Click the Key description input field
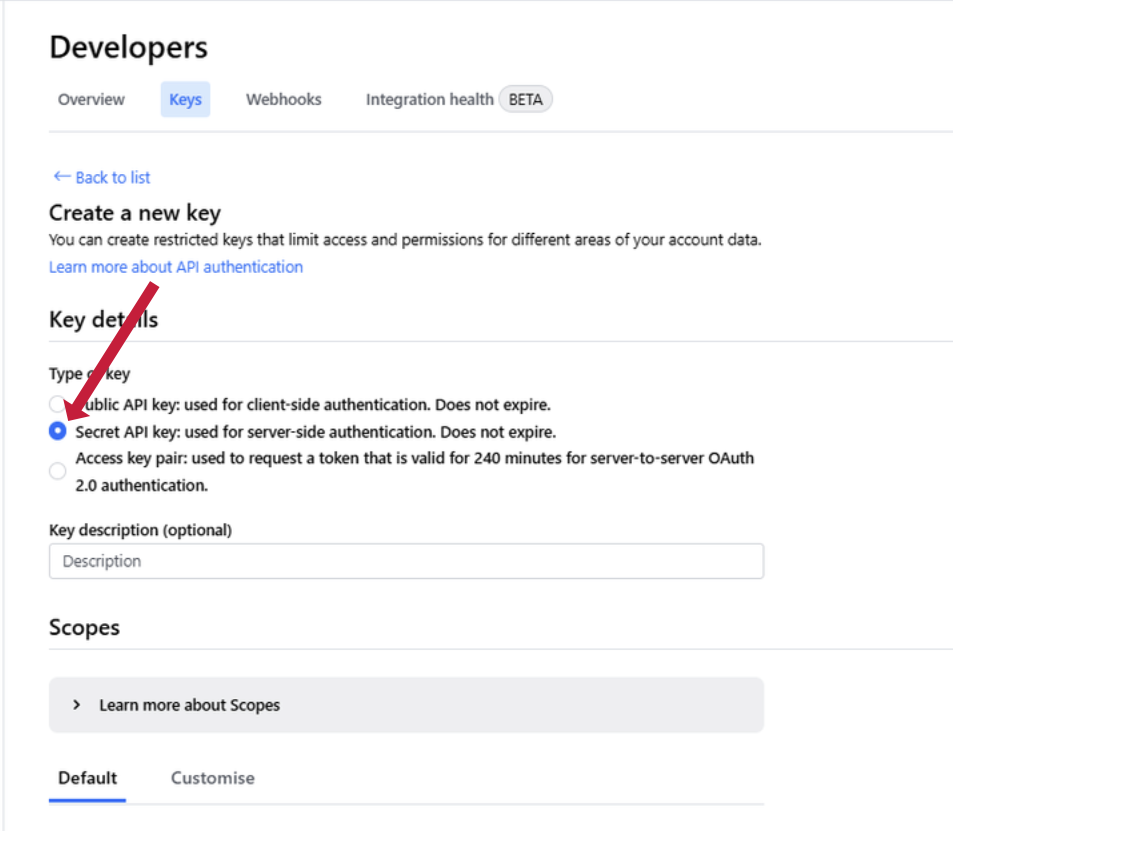Viewport: 1123px width, 842px height. pyautogui.click(x=405, y=561)
